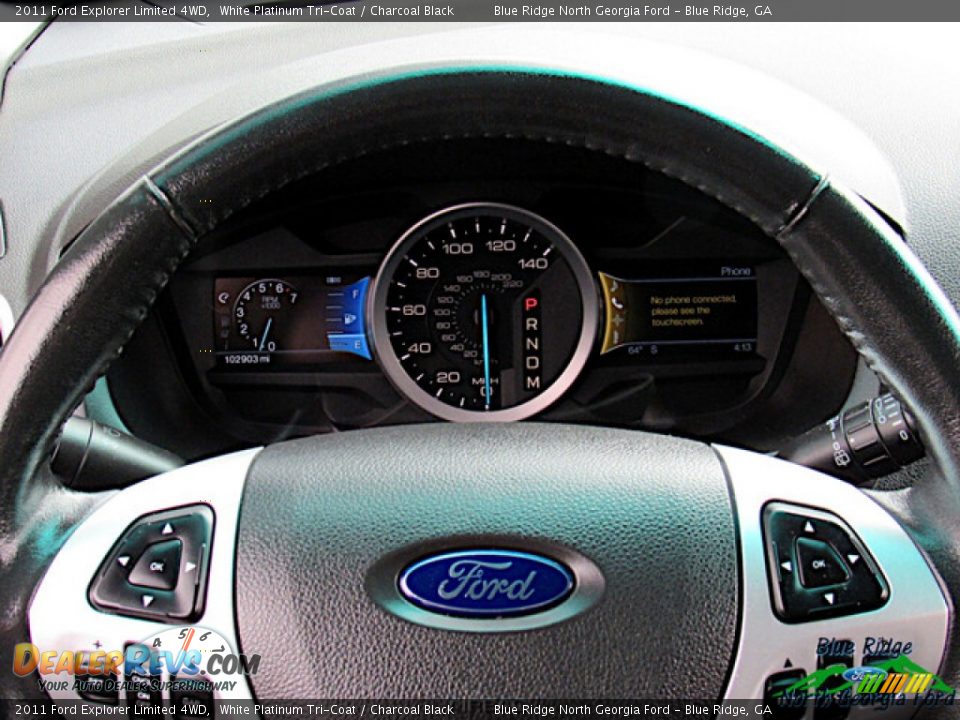Click the down arrow on the right steering pad
Image resolution: width=960 pixels, height=720 pixels.
(x=828, y=598)
